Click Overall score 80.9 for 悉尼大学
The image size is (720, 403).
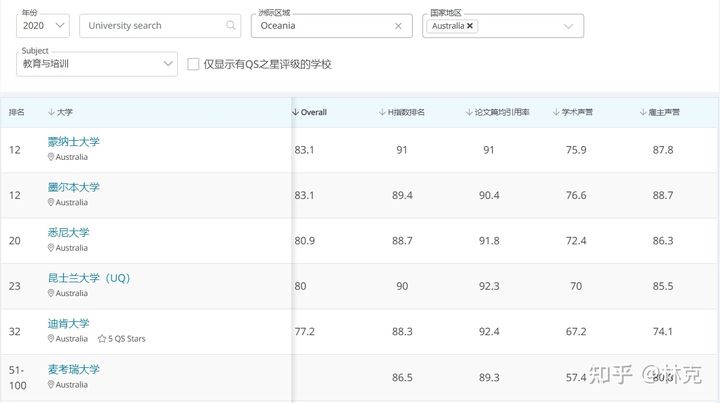click(304, 241)
